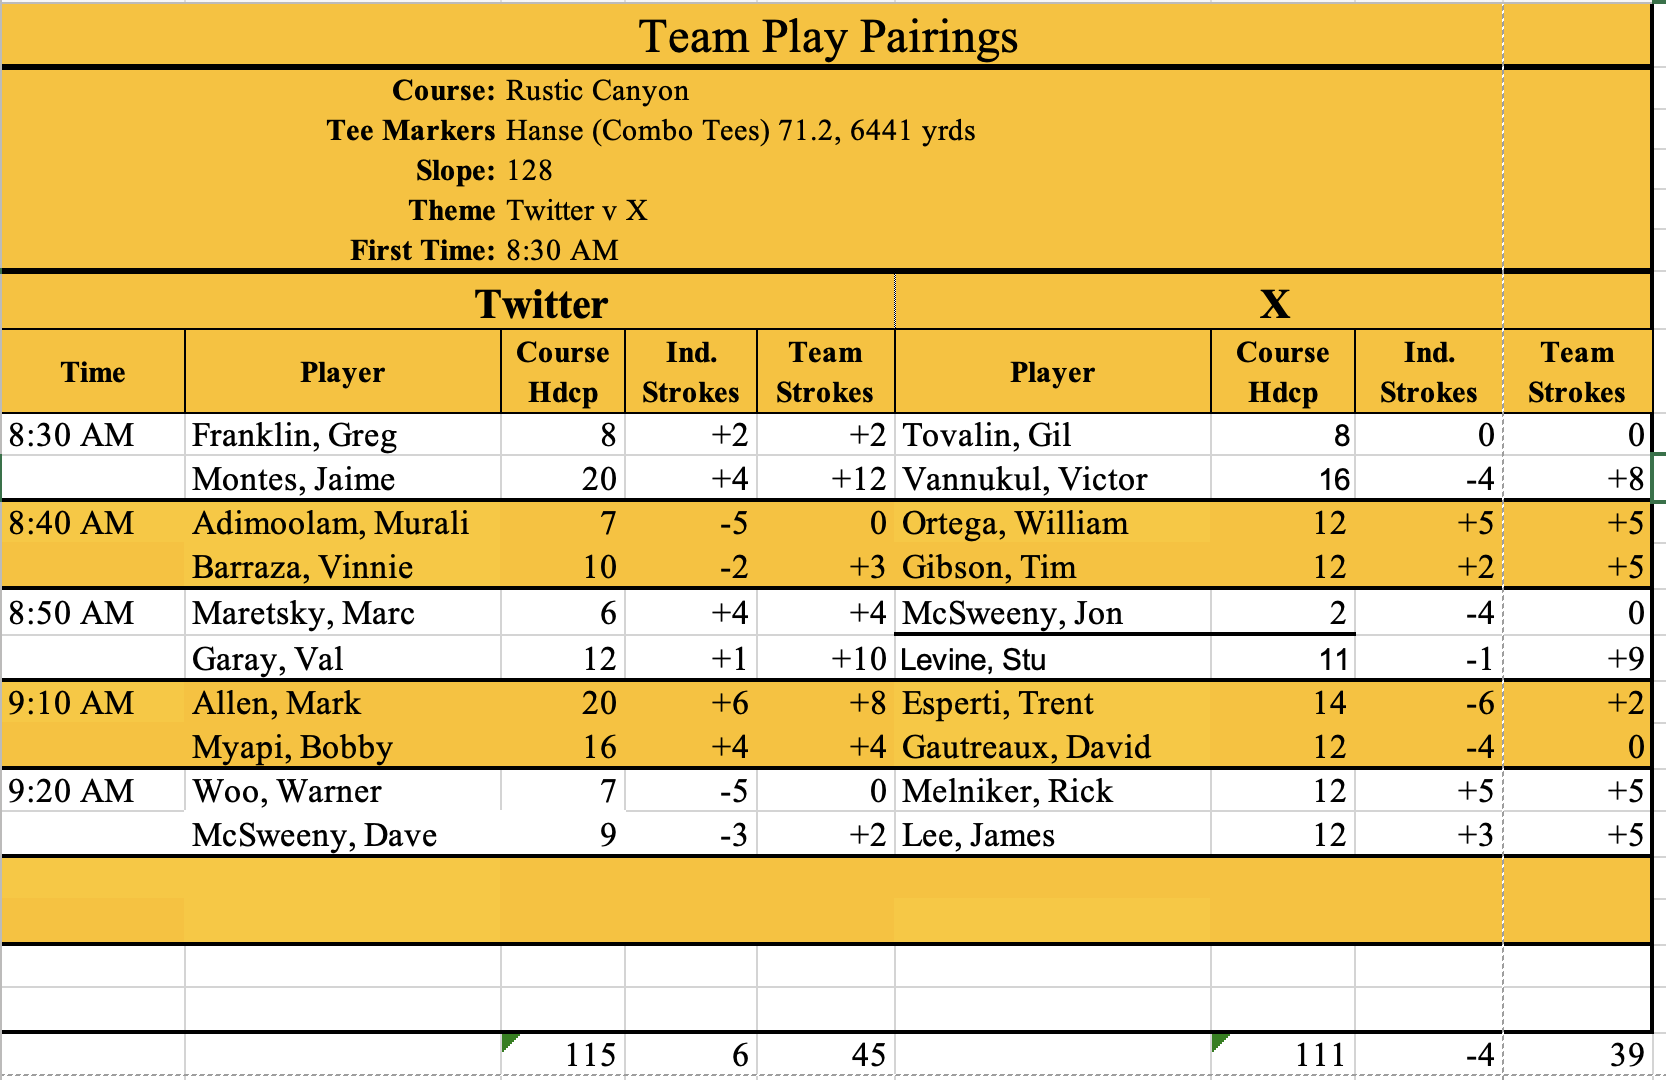Screen dimensions: 1666x1080
Task: Click the Franklin, Greg player cell
Action: click(x=294, y=436)
